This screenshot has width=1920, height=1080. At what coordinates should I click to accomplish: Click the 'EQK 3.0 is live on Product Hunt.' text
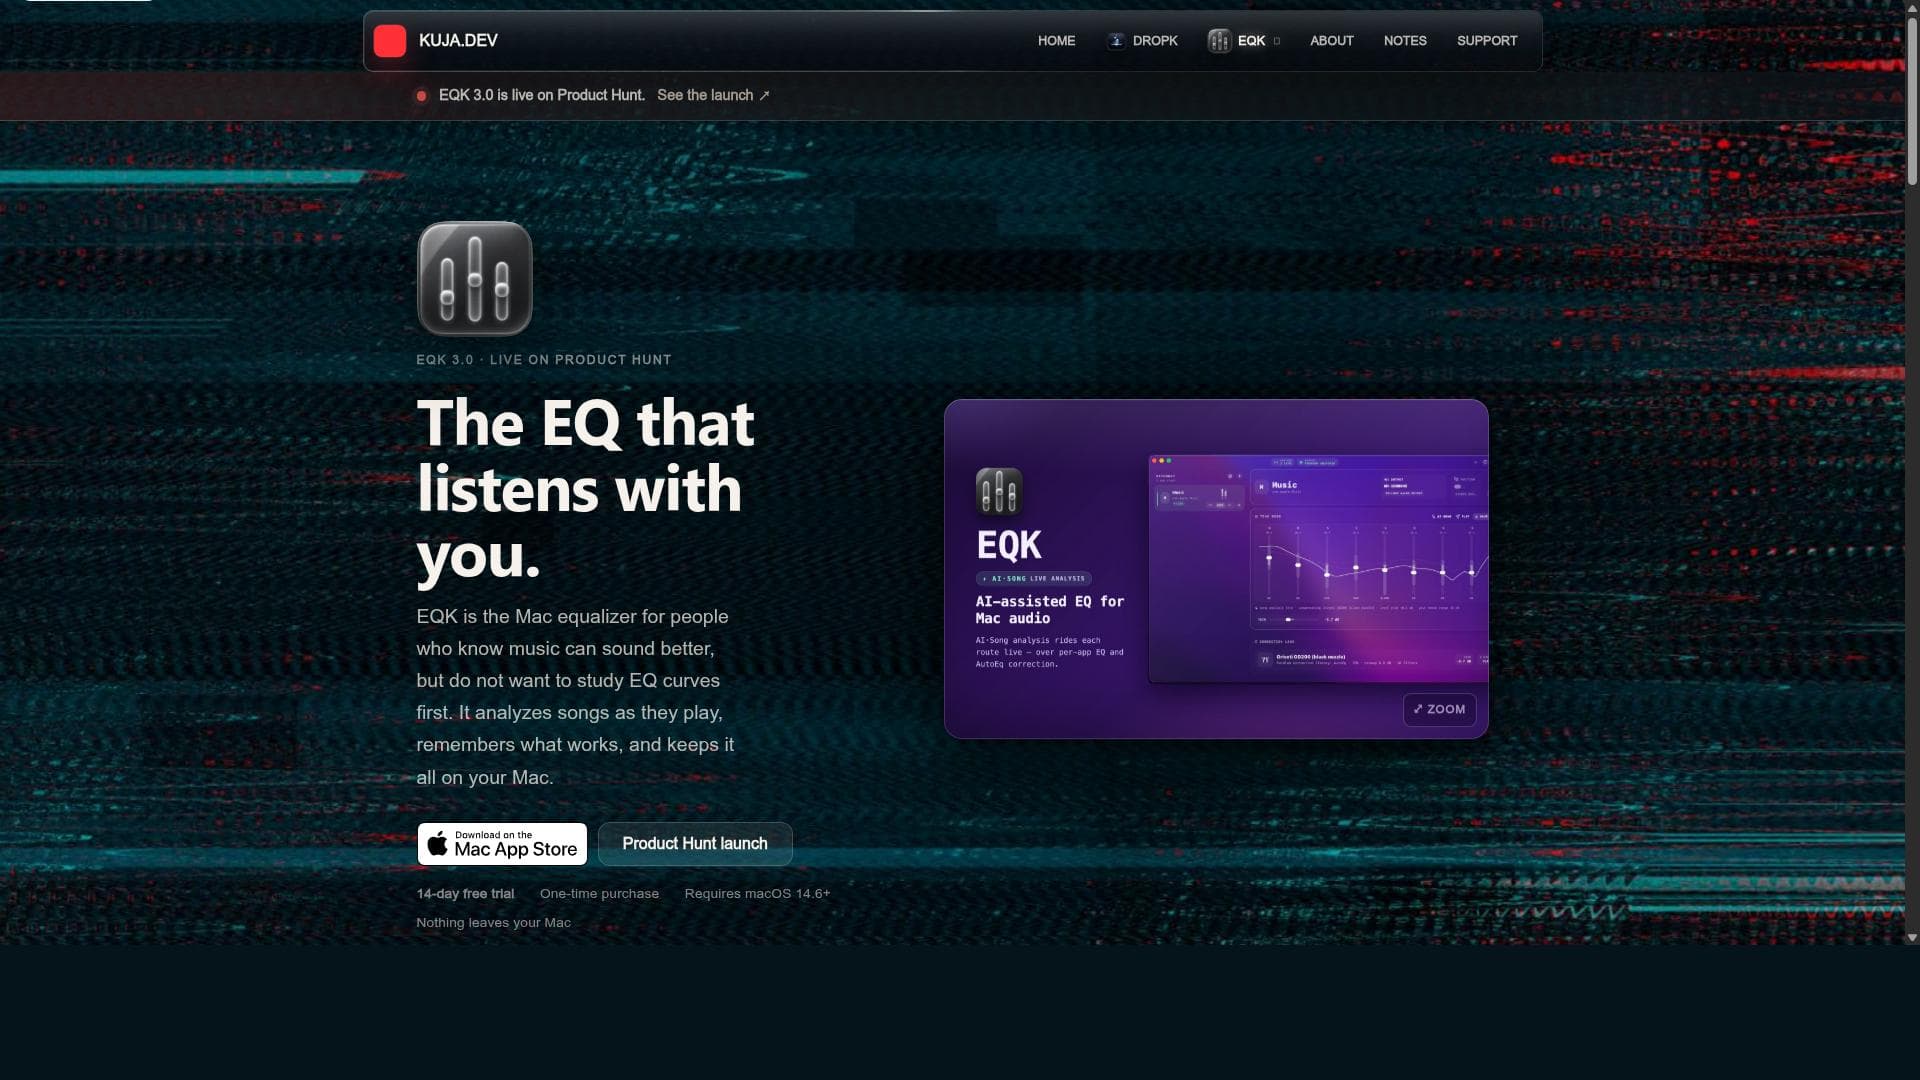pos(541,95)
